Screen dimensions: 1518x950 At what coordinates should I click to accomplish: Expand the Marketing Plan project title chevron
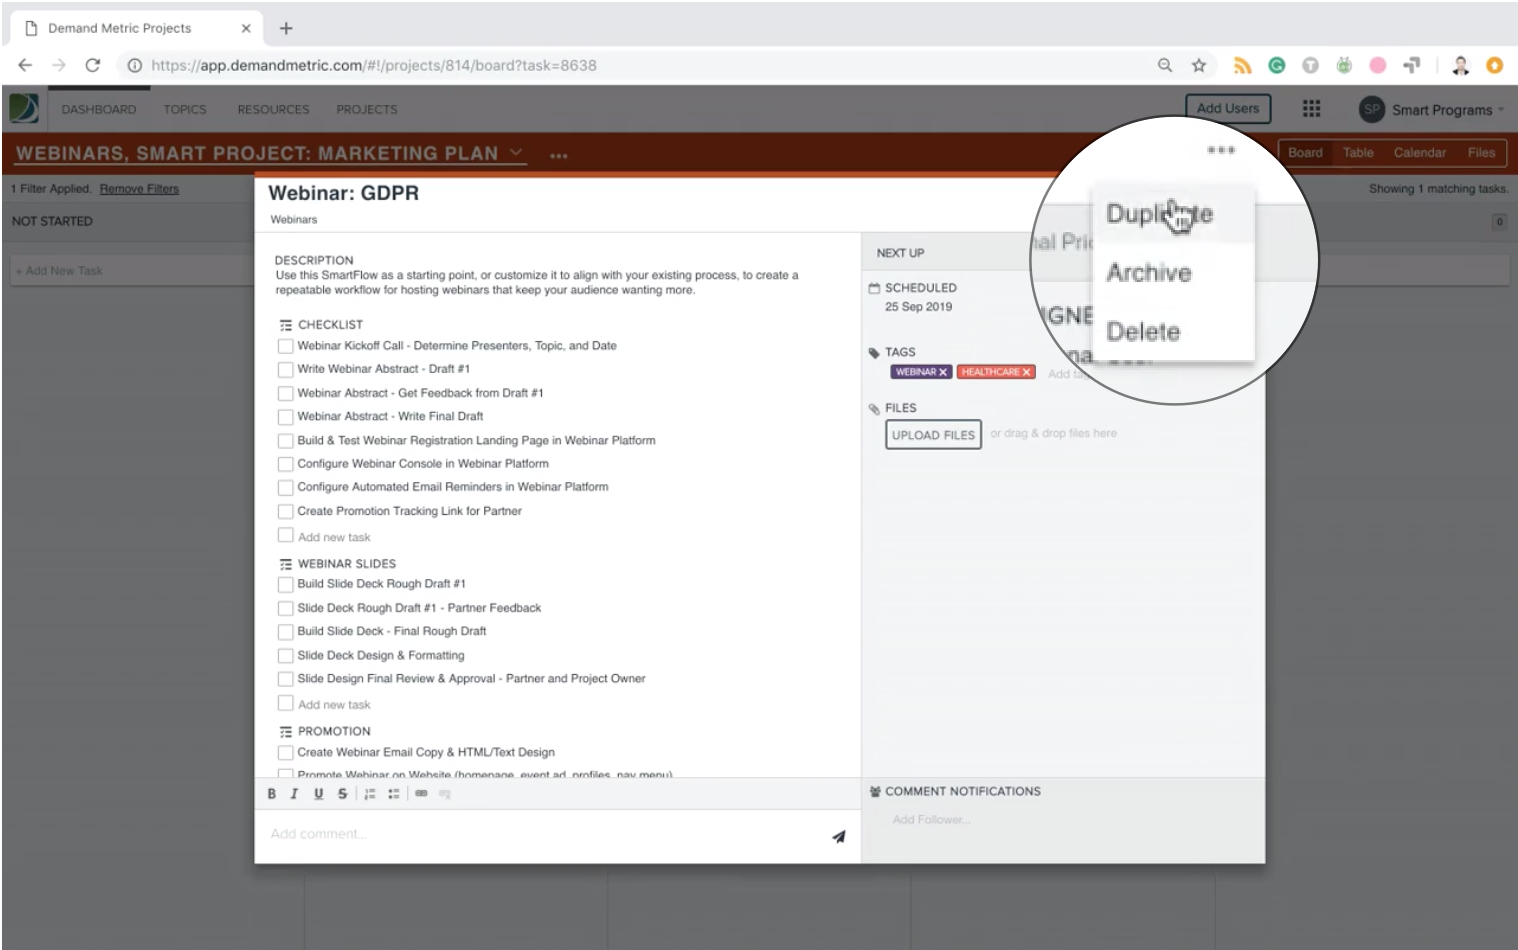[516, 153]
